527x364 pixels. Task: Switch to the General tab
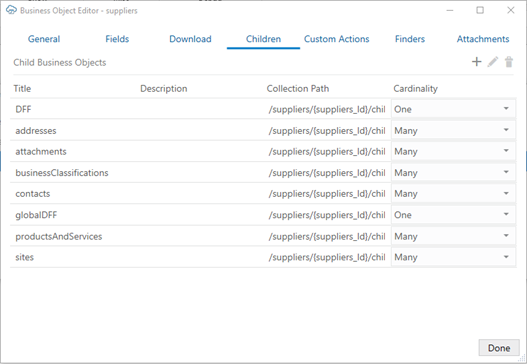tap(44, 39)
